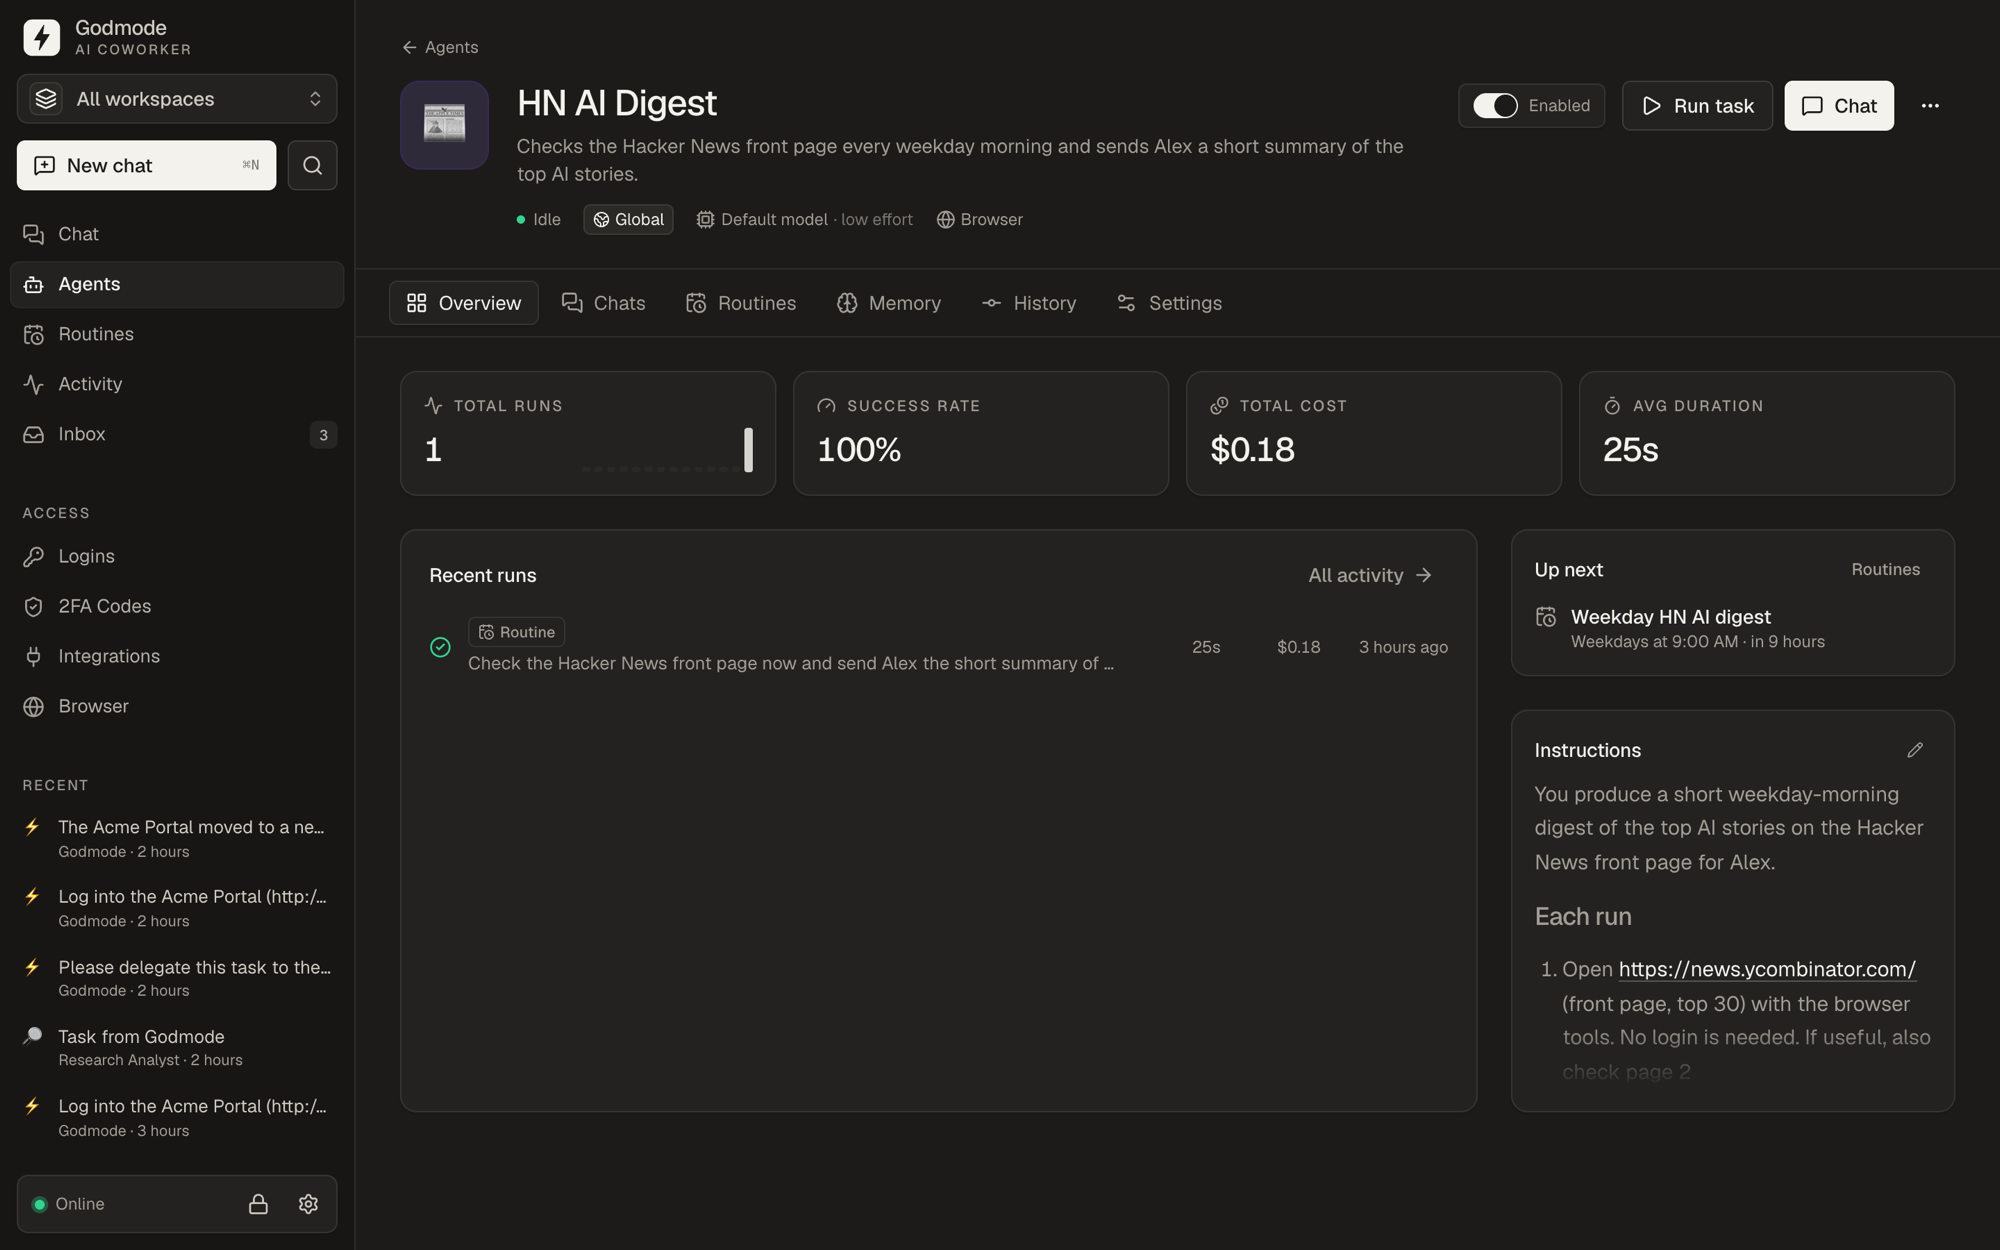Click the Default model chip icon
The image size is (2000, 1250).
(x=705, y=220)
